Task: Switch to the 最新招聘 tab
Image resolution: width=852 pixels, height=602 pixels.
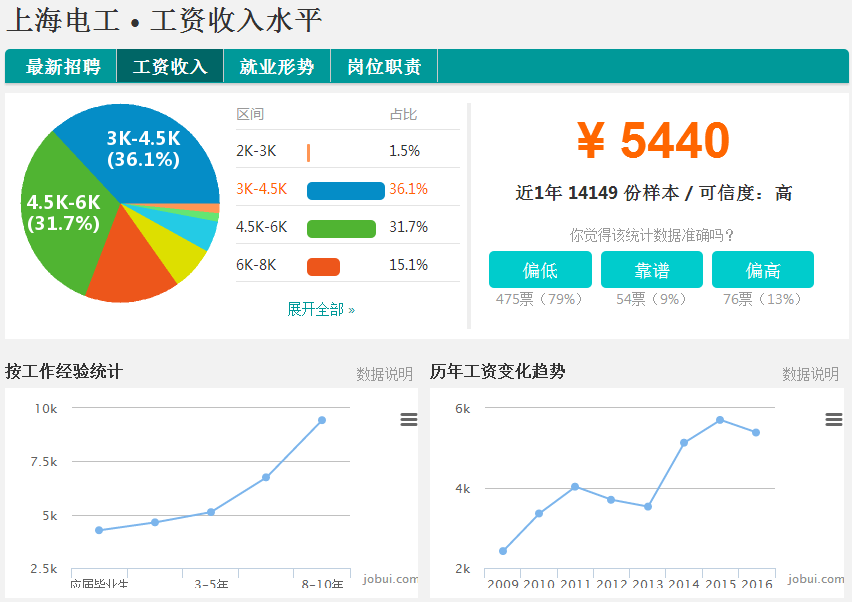Action: [62, 67]
